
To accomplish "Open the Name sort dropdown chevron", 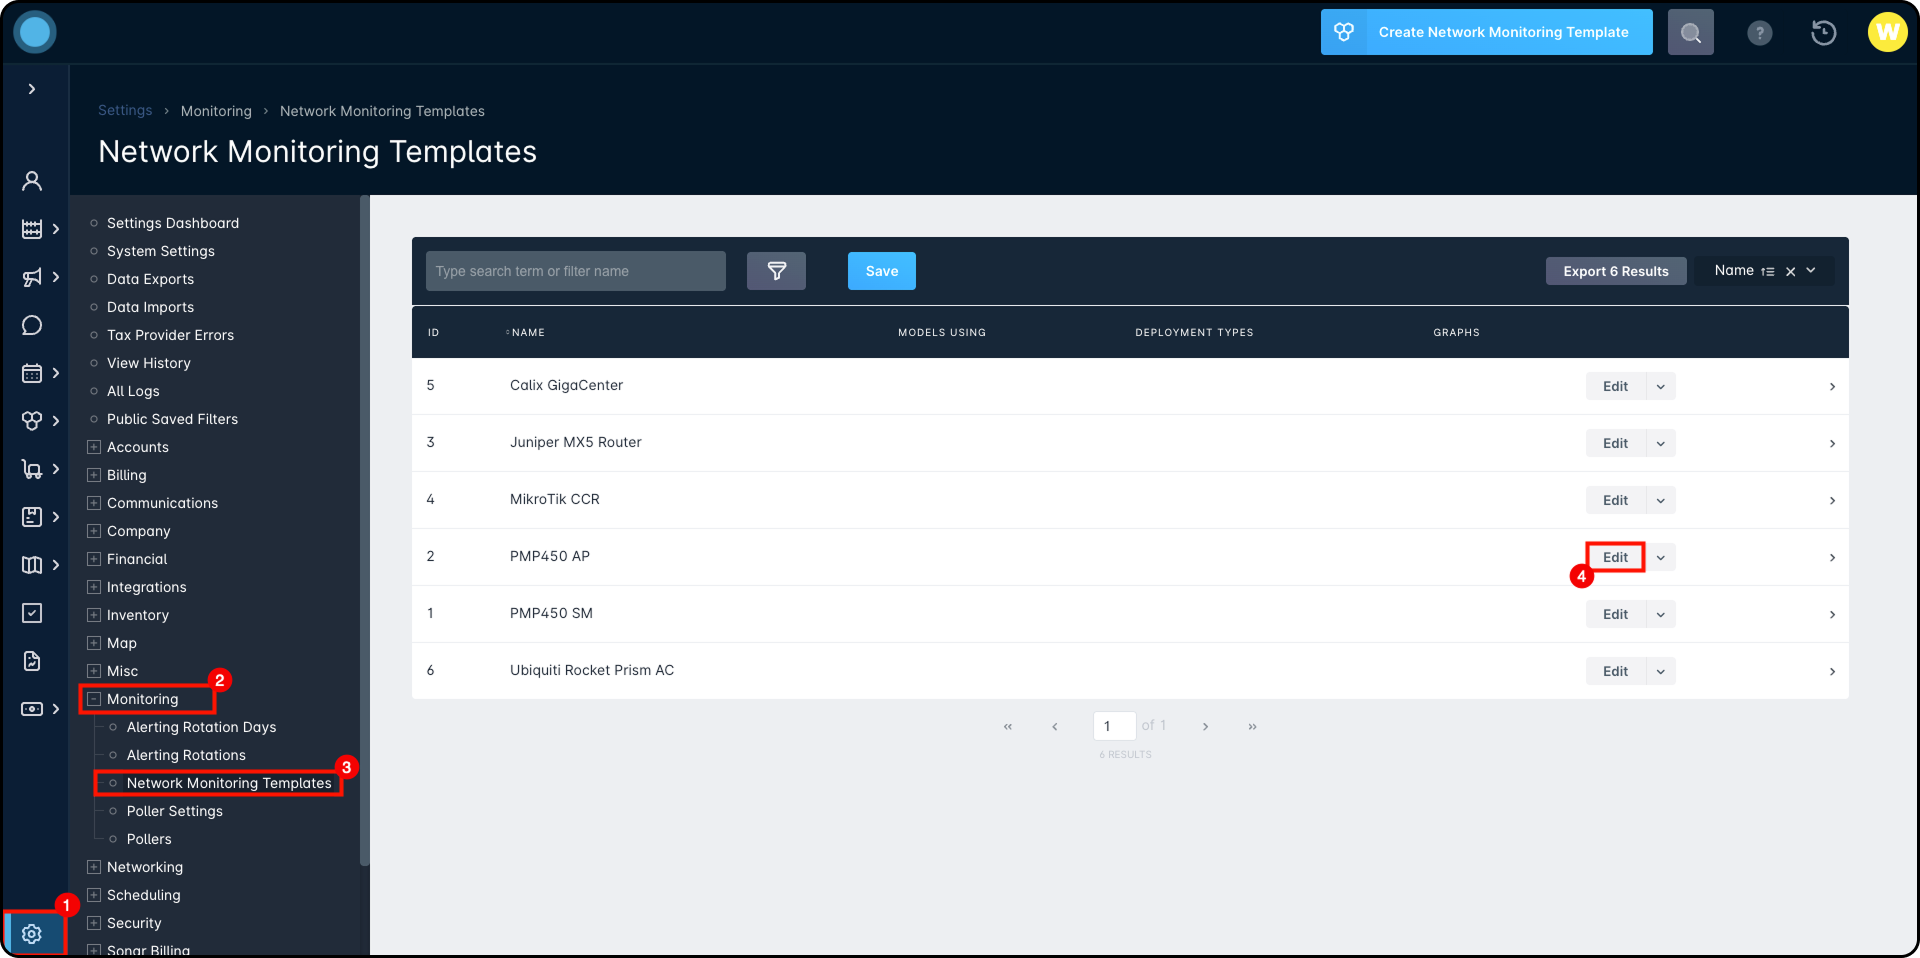I will pos(1811,271).
